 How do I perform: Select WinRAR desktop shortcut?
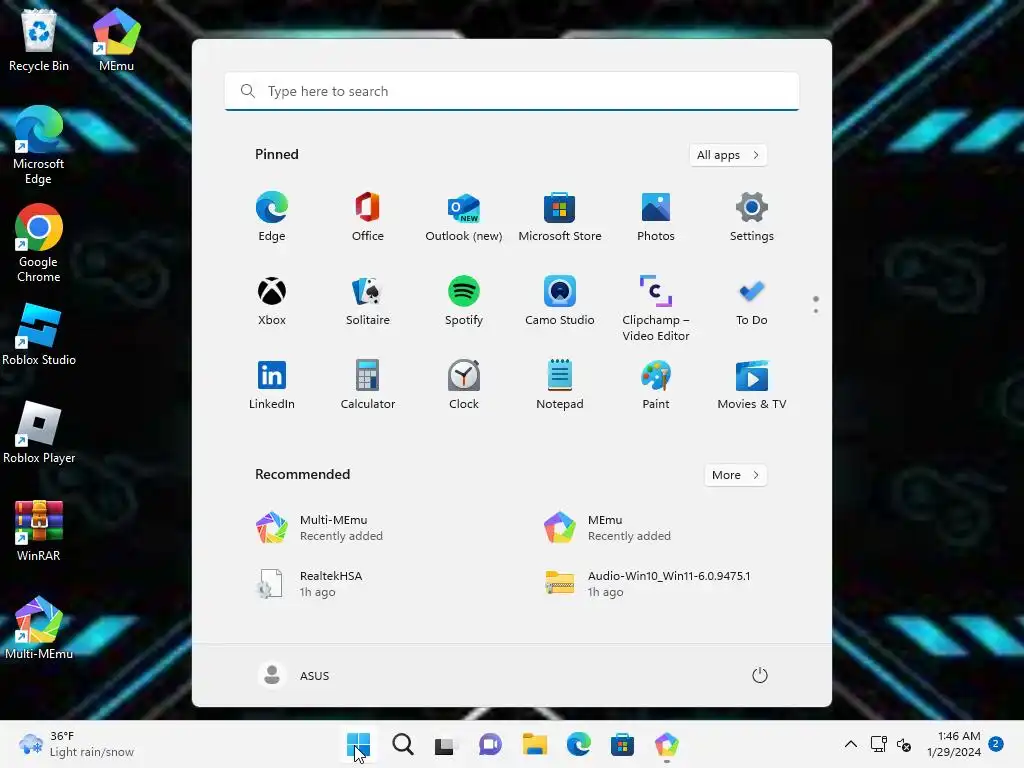tap(39, 530)
